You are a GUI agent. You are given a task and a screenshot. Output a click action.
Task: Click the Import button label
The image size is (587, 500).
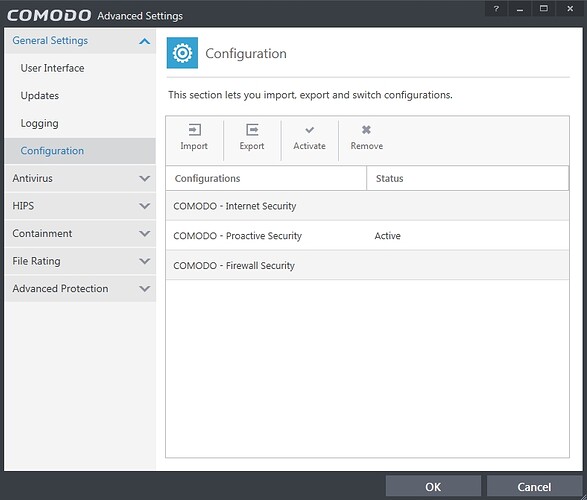[194, 146]
